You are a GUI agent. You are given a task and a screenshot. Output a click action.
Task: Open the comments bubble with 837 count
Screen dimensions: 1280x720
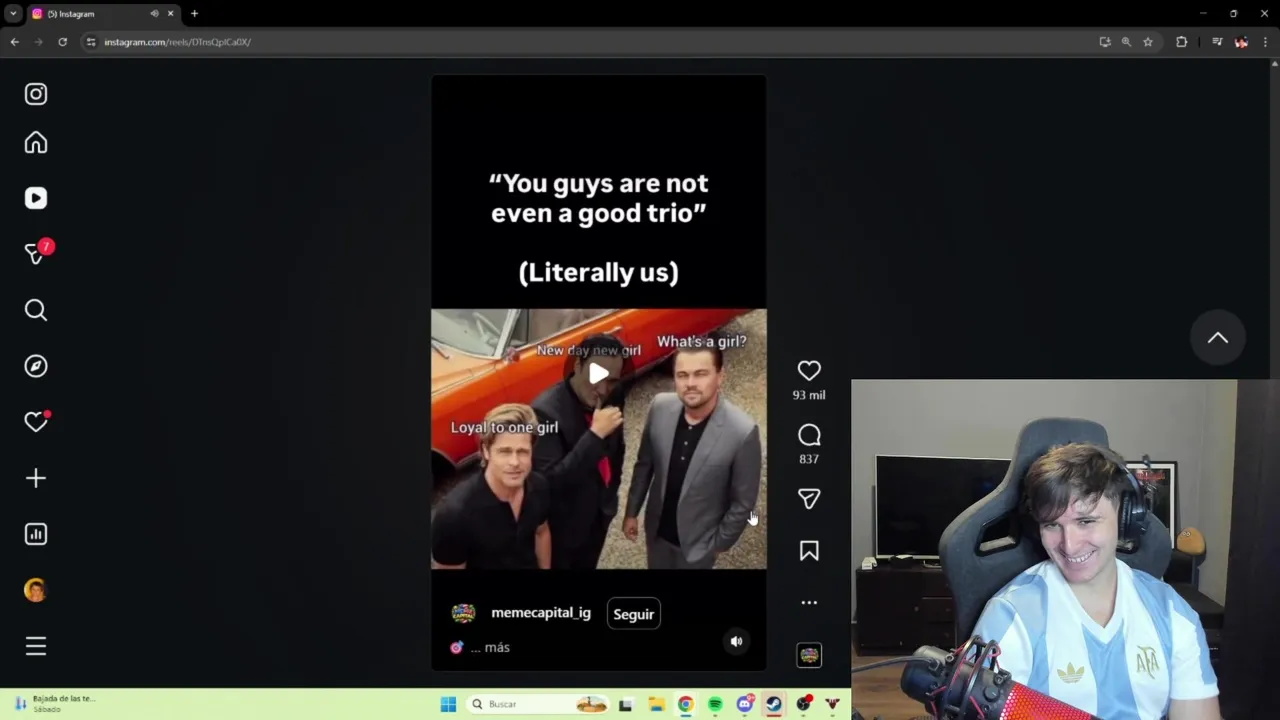809,435
